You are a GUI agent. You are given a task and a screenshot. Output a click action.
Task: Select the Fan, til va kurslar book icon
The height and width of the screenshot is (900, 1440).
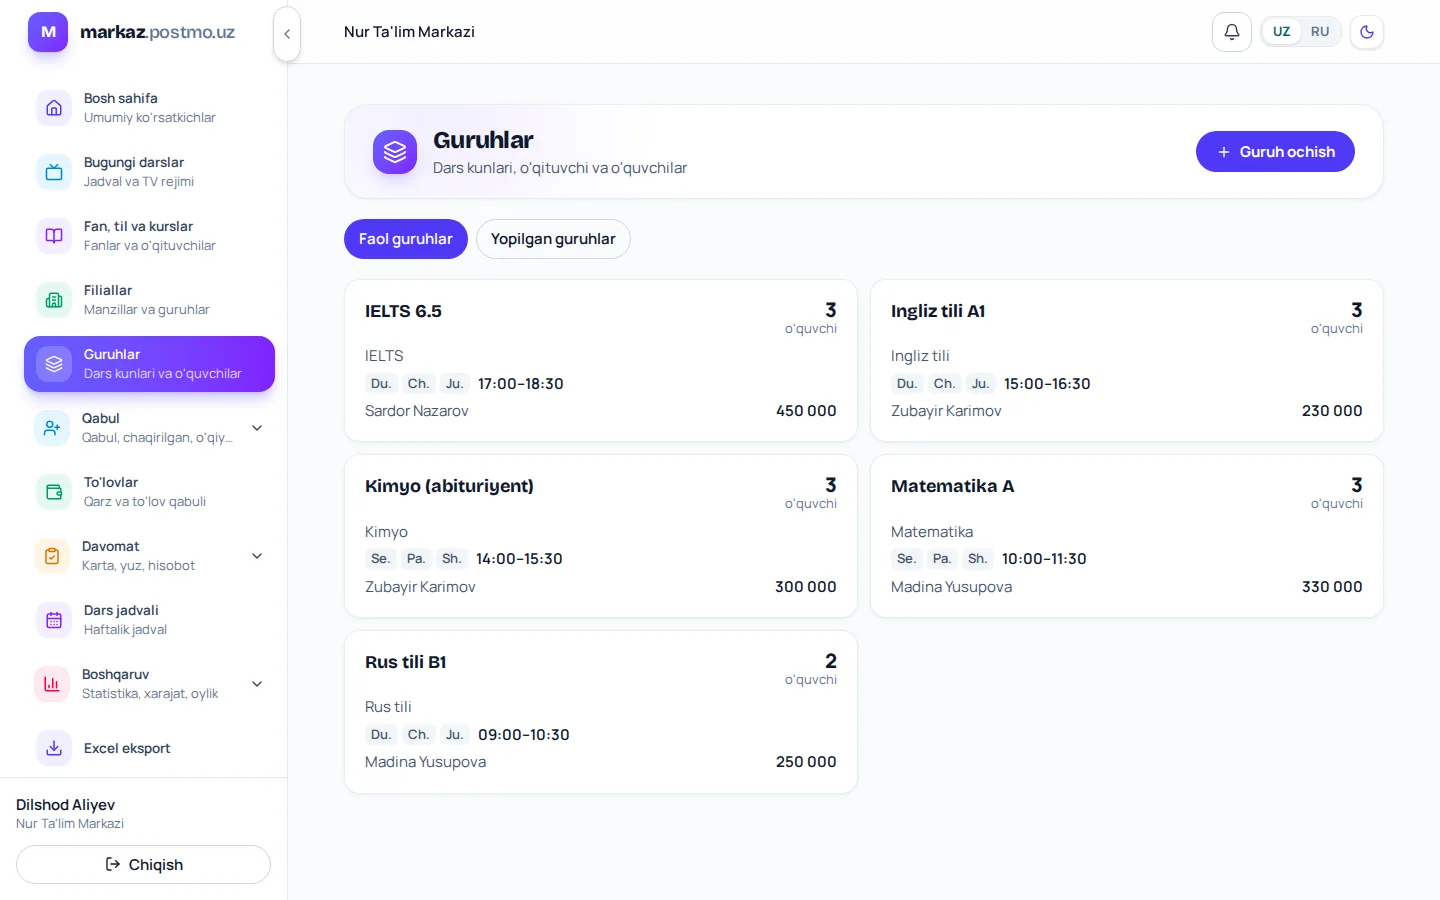pos(54,236)
